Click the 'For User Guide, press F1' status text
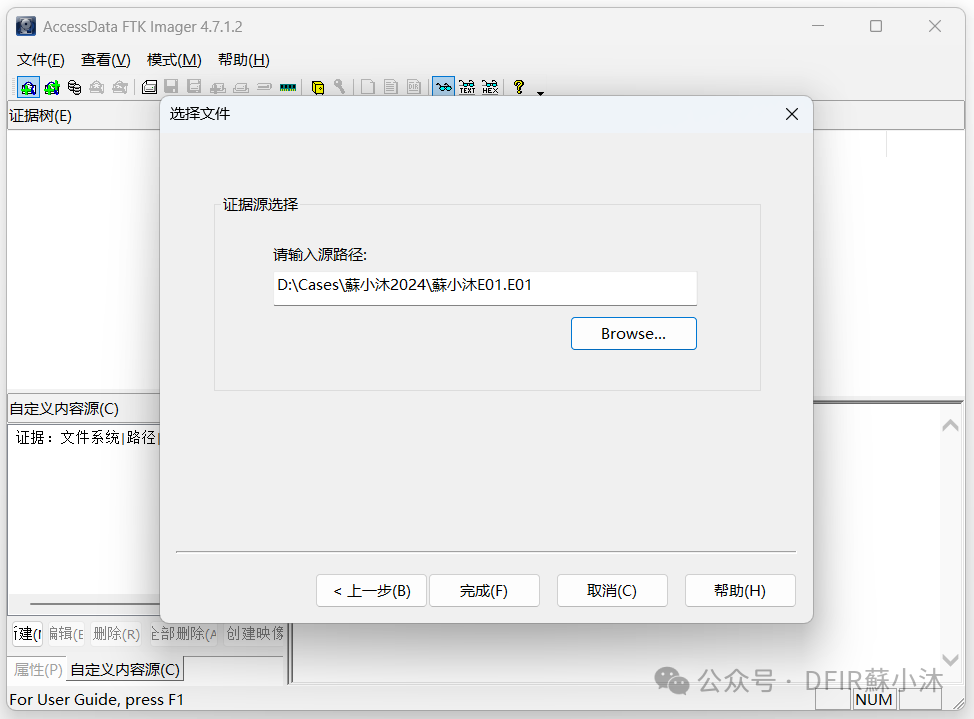The width and height of the screenshot is (974, 719). [97, 700]
